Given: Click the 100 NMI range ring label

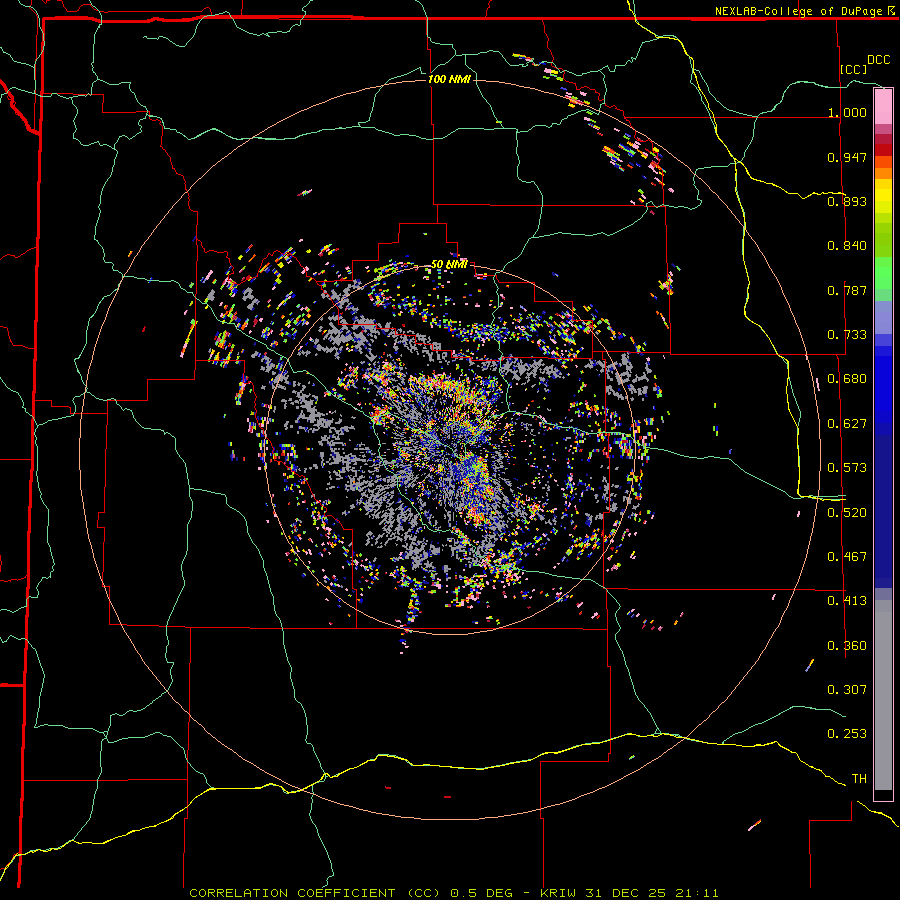Looking at the screenshot, I should (449, 79).
